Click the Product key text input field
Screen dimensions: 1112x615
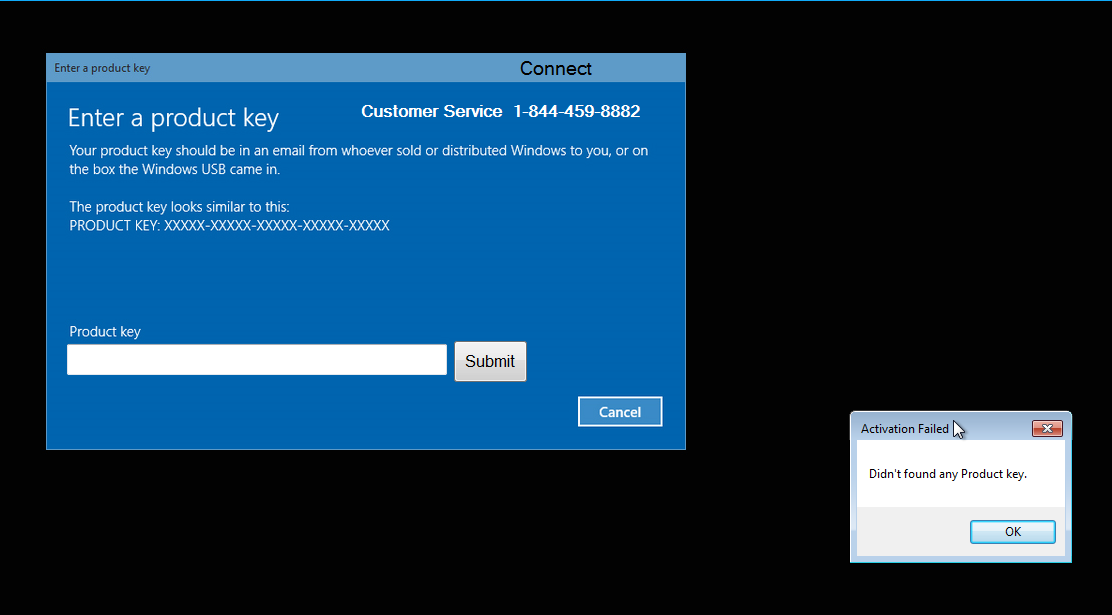(x=256, y=360)
